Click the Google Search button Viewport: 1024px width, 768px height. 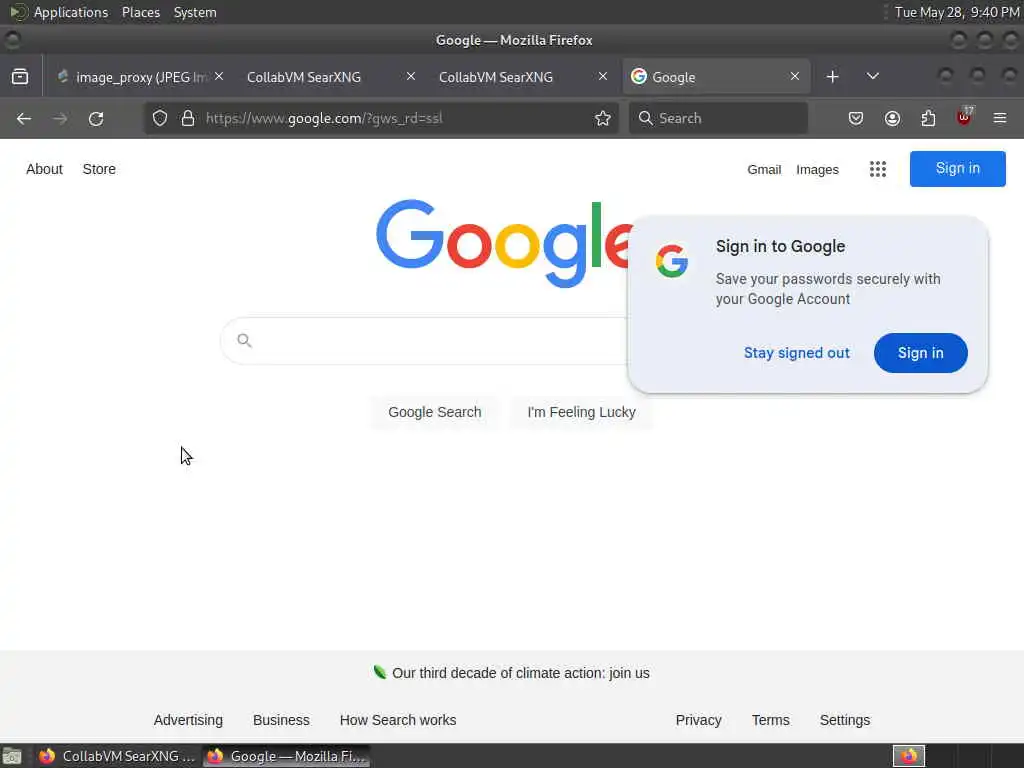pos(434,412)
